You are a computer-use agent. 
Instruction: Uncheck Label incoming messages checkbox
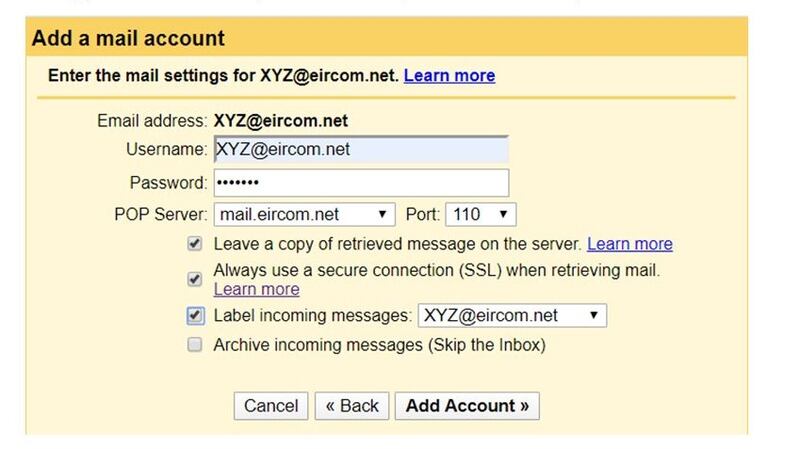click(195, 316)
